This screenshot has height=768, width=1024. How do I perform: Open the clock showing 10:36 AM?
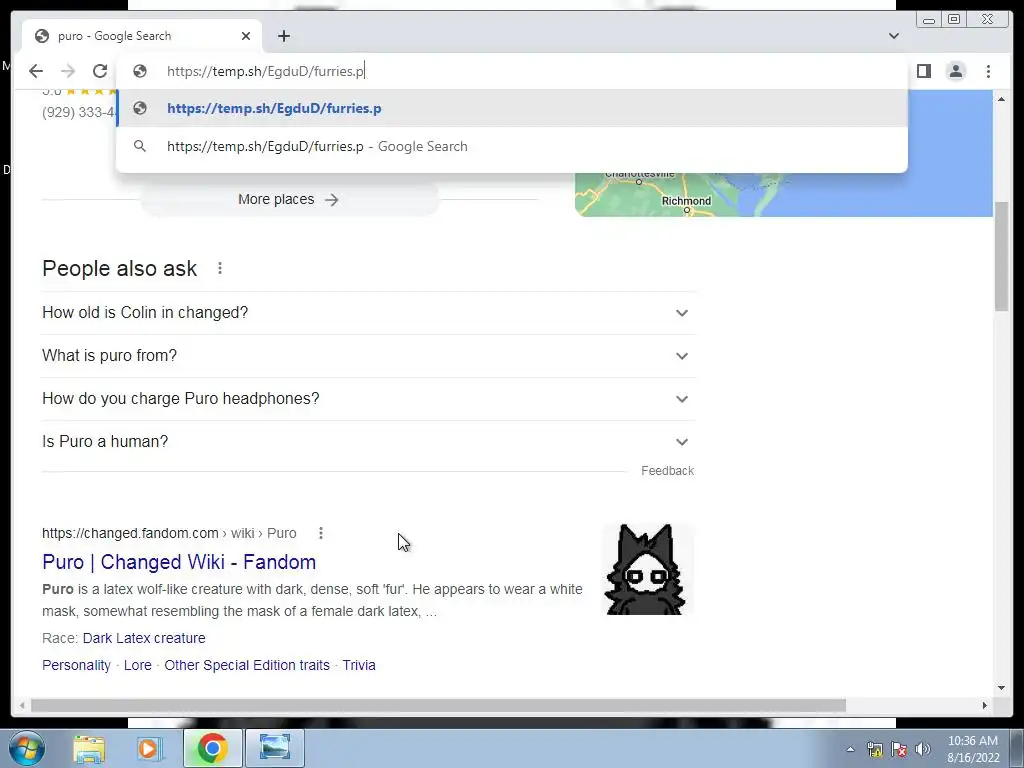point(973,749)
